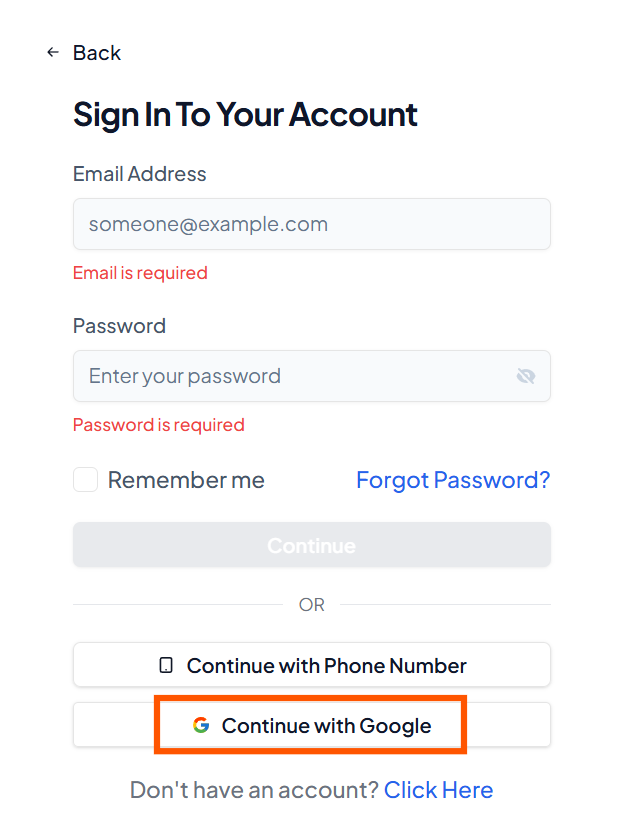Image resolution: width=626 pixels, height=820 pixels.
Task: Click the Email is required error message
Action: pos(140,273)
